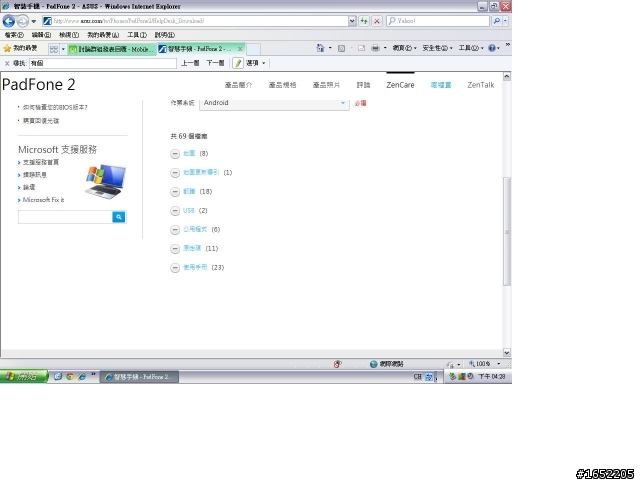Open the USB category link

(x=189, y=211)
